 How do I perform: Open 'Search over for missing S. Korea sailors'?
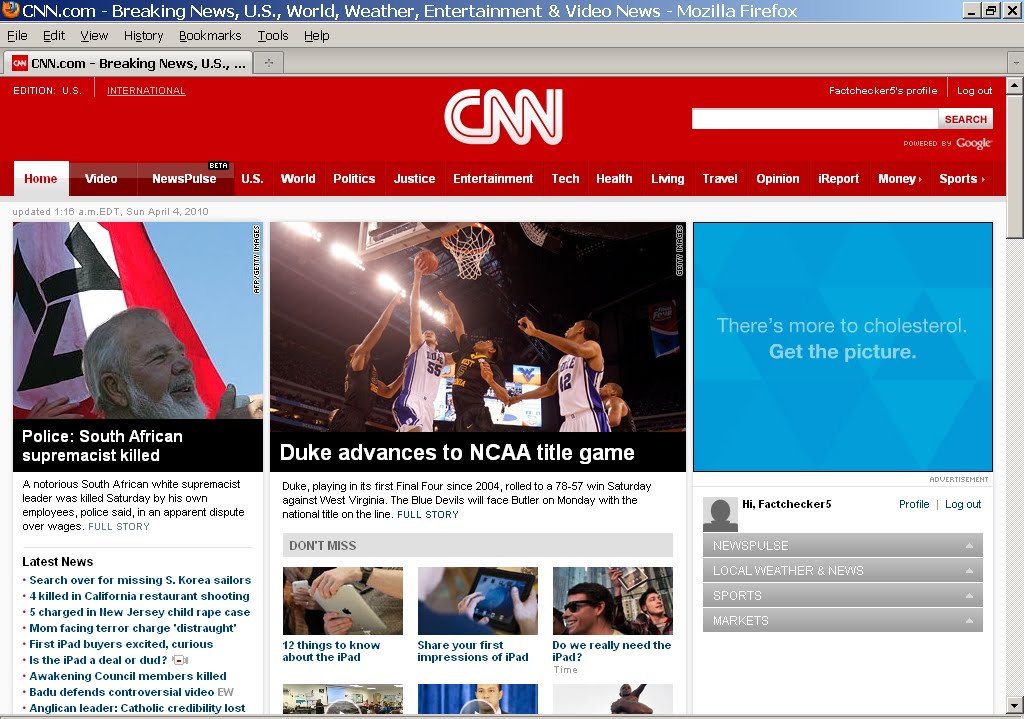coord(140,580)
